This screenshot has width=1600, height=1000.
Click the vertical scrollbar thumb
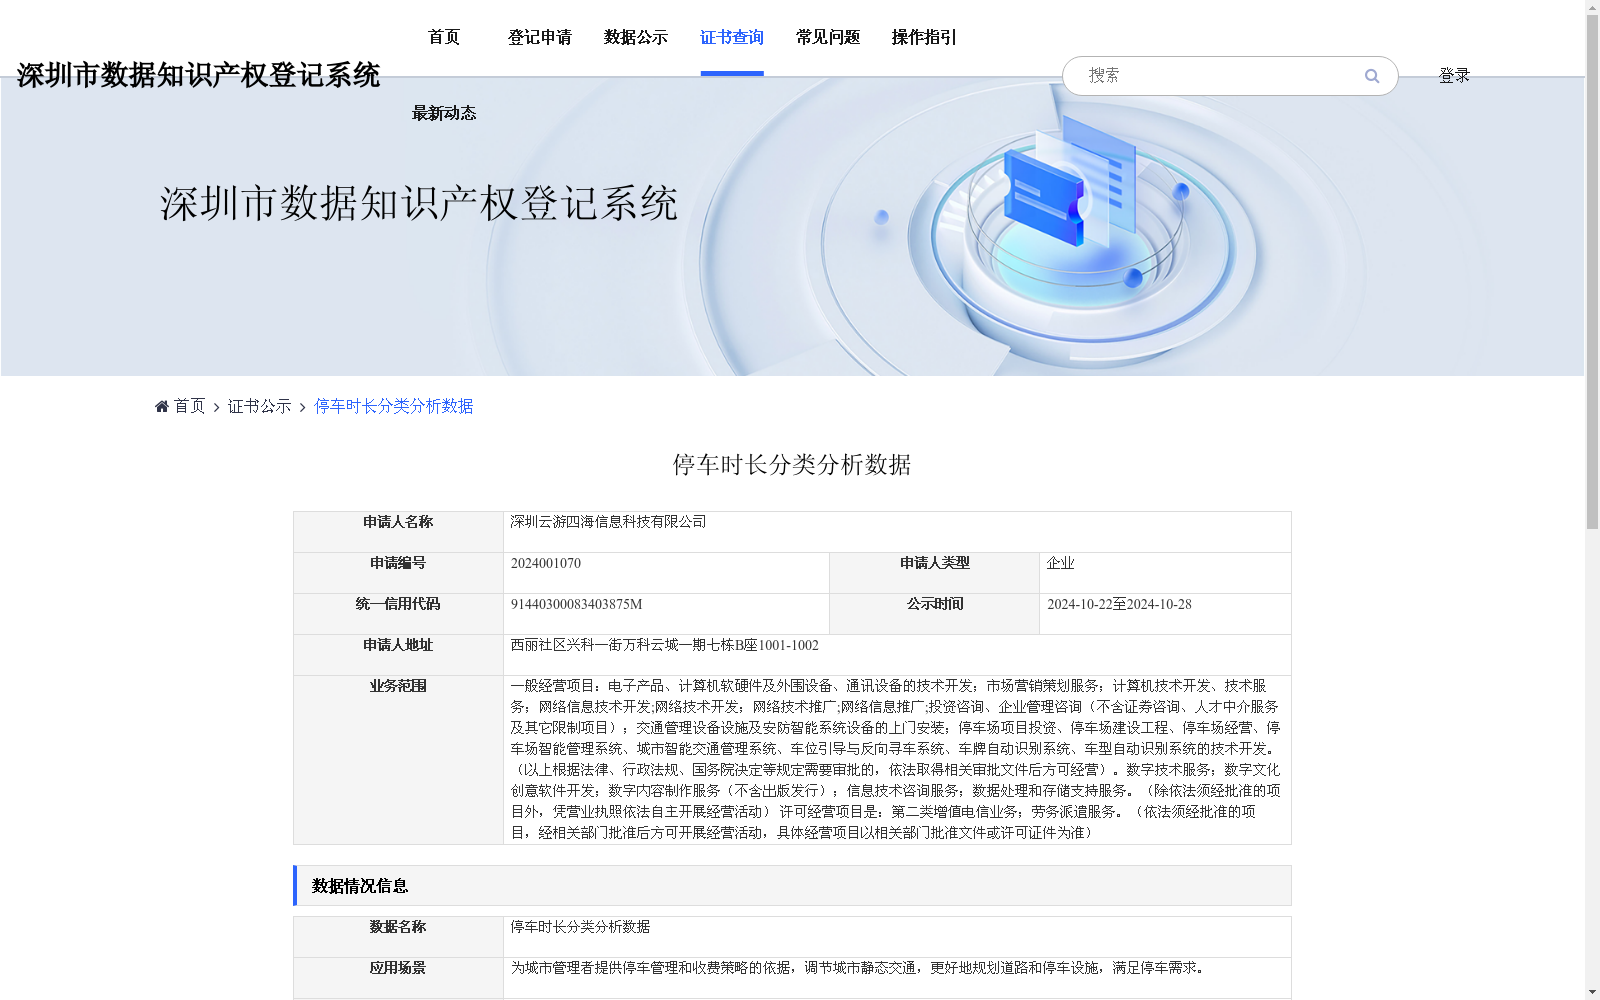pos(1592,272)
